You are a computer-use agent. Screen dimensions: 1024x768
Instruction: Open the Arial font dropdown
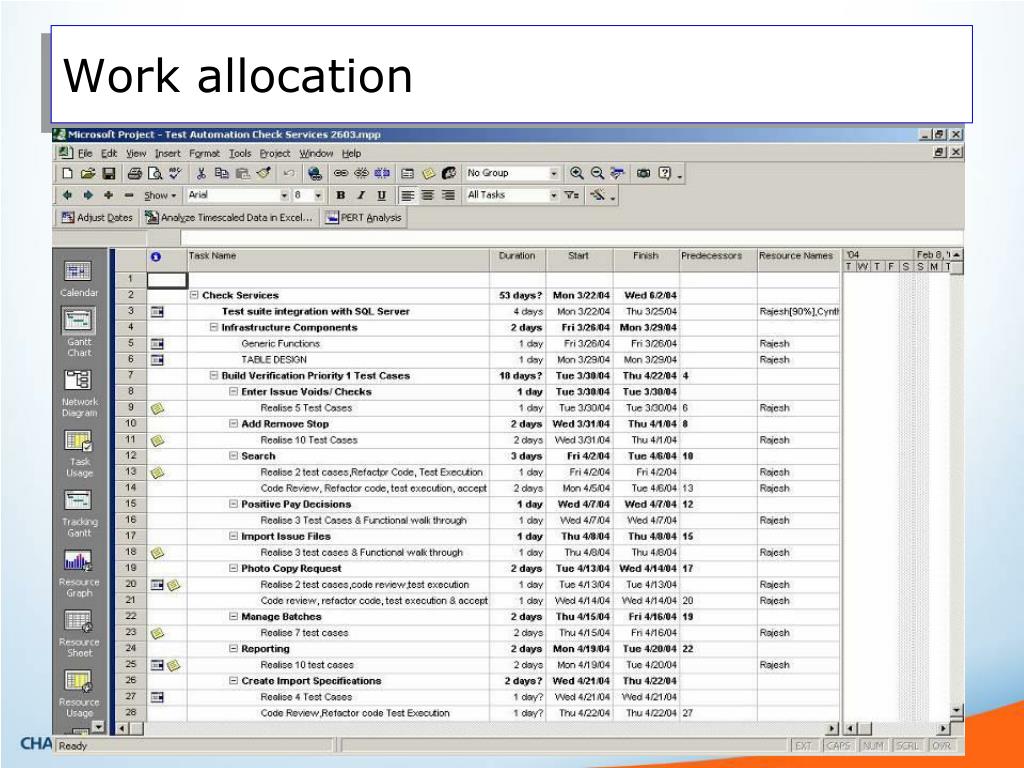(x=284, y=195)
